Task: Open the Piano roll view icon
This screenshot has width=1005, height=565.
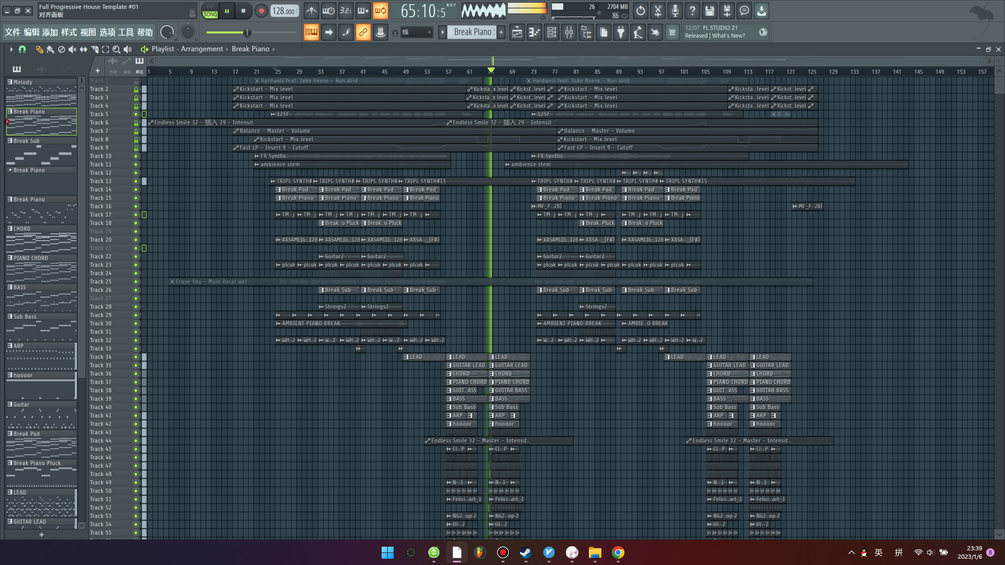Action: (x=534, y=32)
